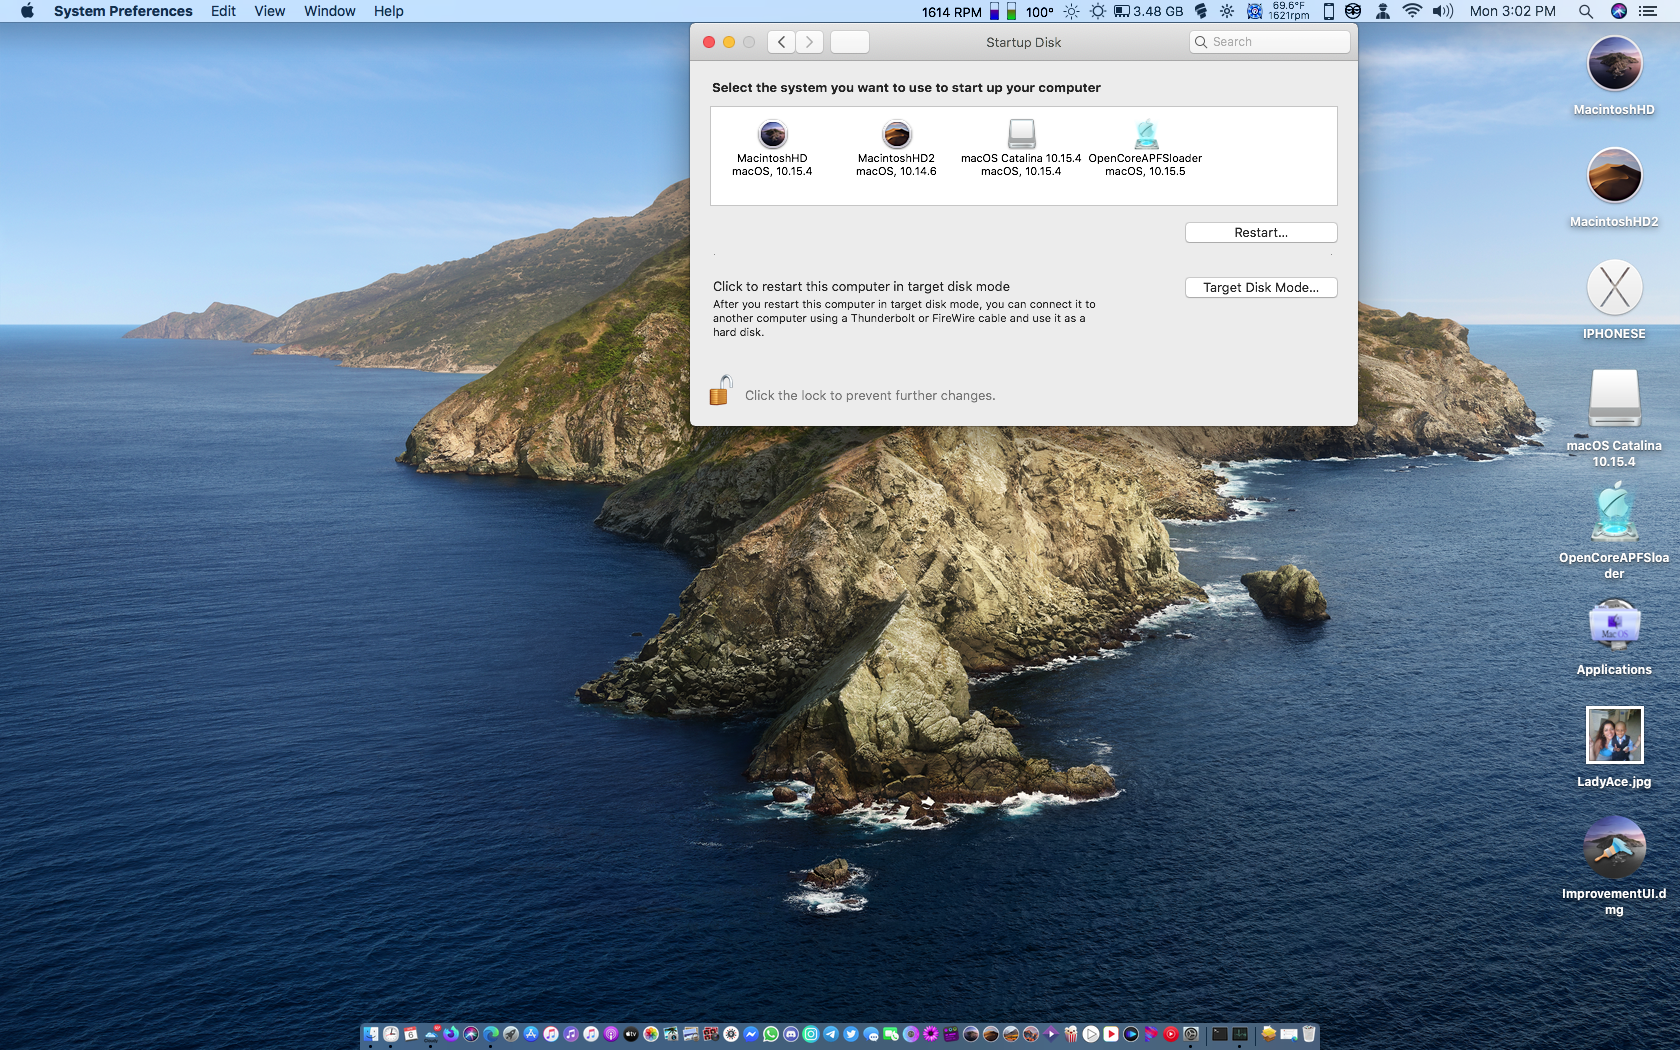The width and height of the screenshot is (1680, 1050).
Task: Click the clock showing Mon 3:02 PM
Action: coord(1513,11)
